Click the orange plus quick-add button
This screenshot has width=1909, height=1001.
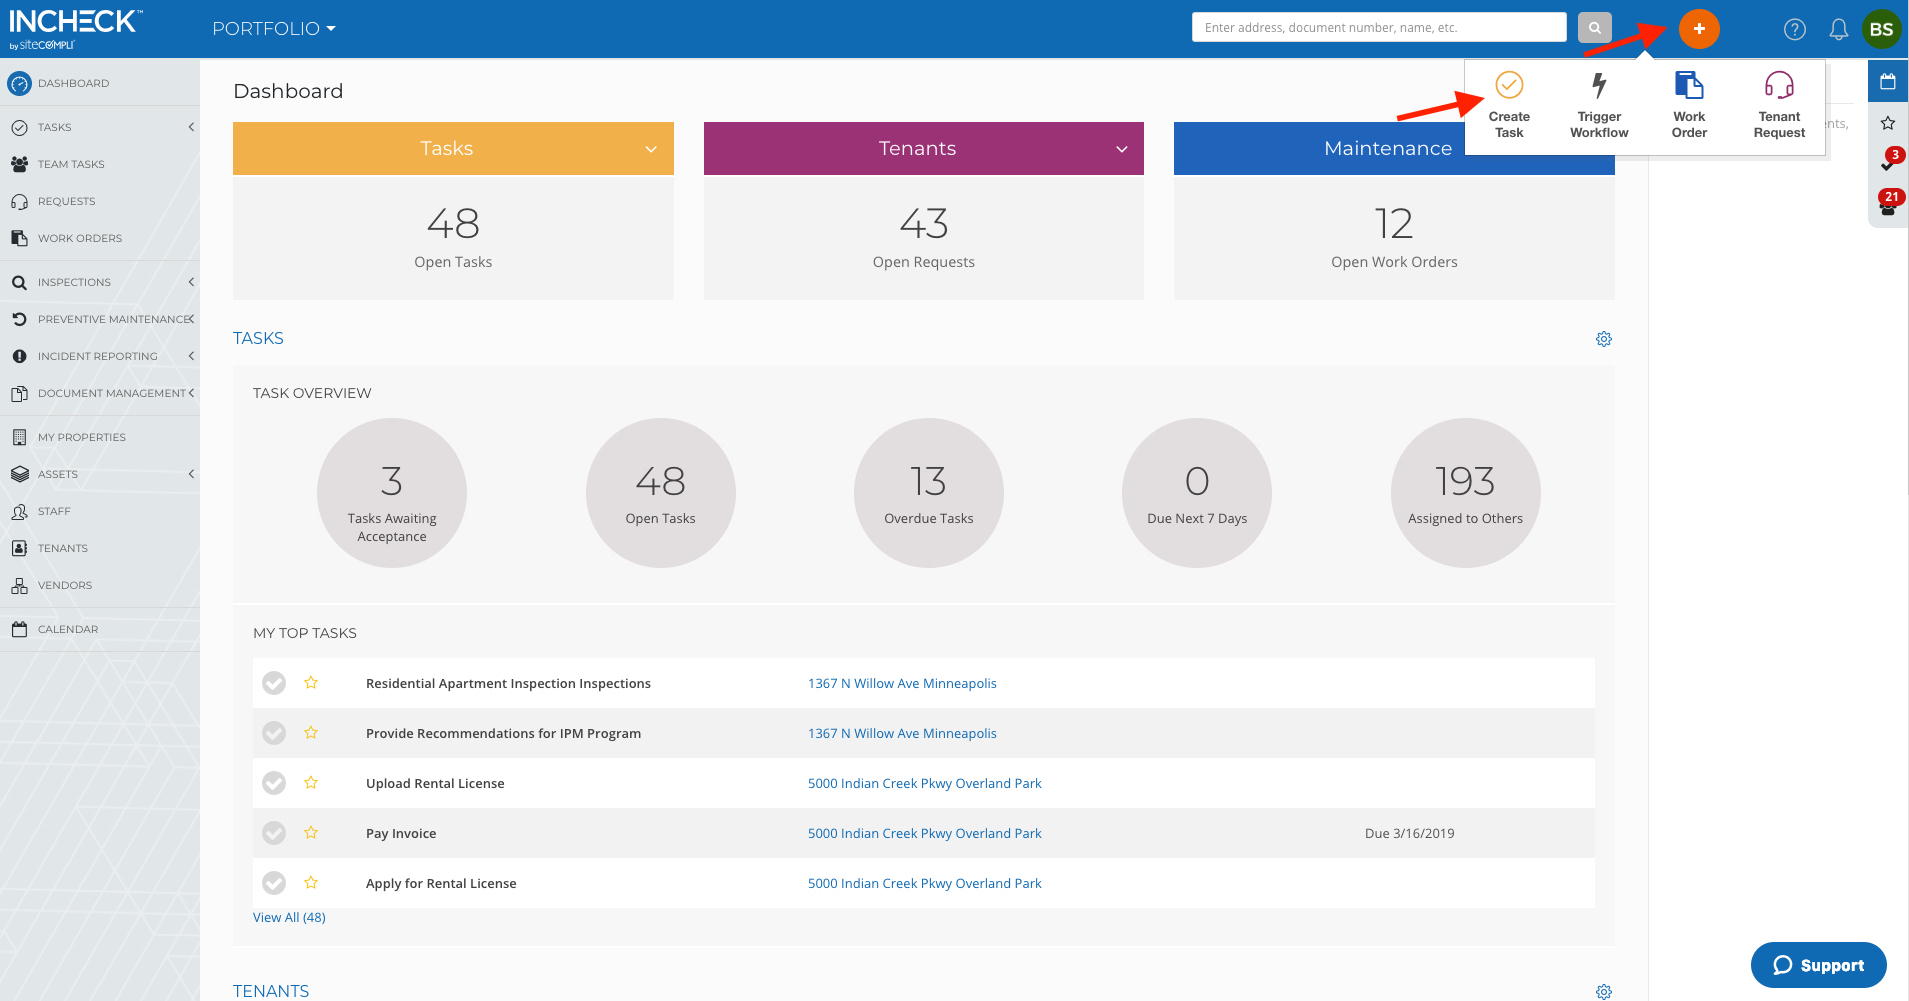pyautogui.click(x=1698, y=29)
